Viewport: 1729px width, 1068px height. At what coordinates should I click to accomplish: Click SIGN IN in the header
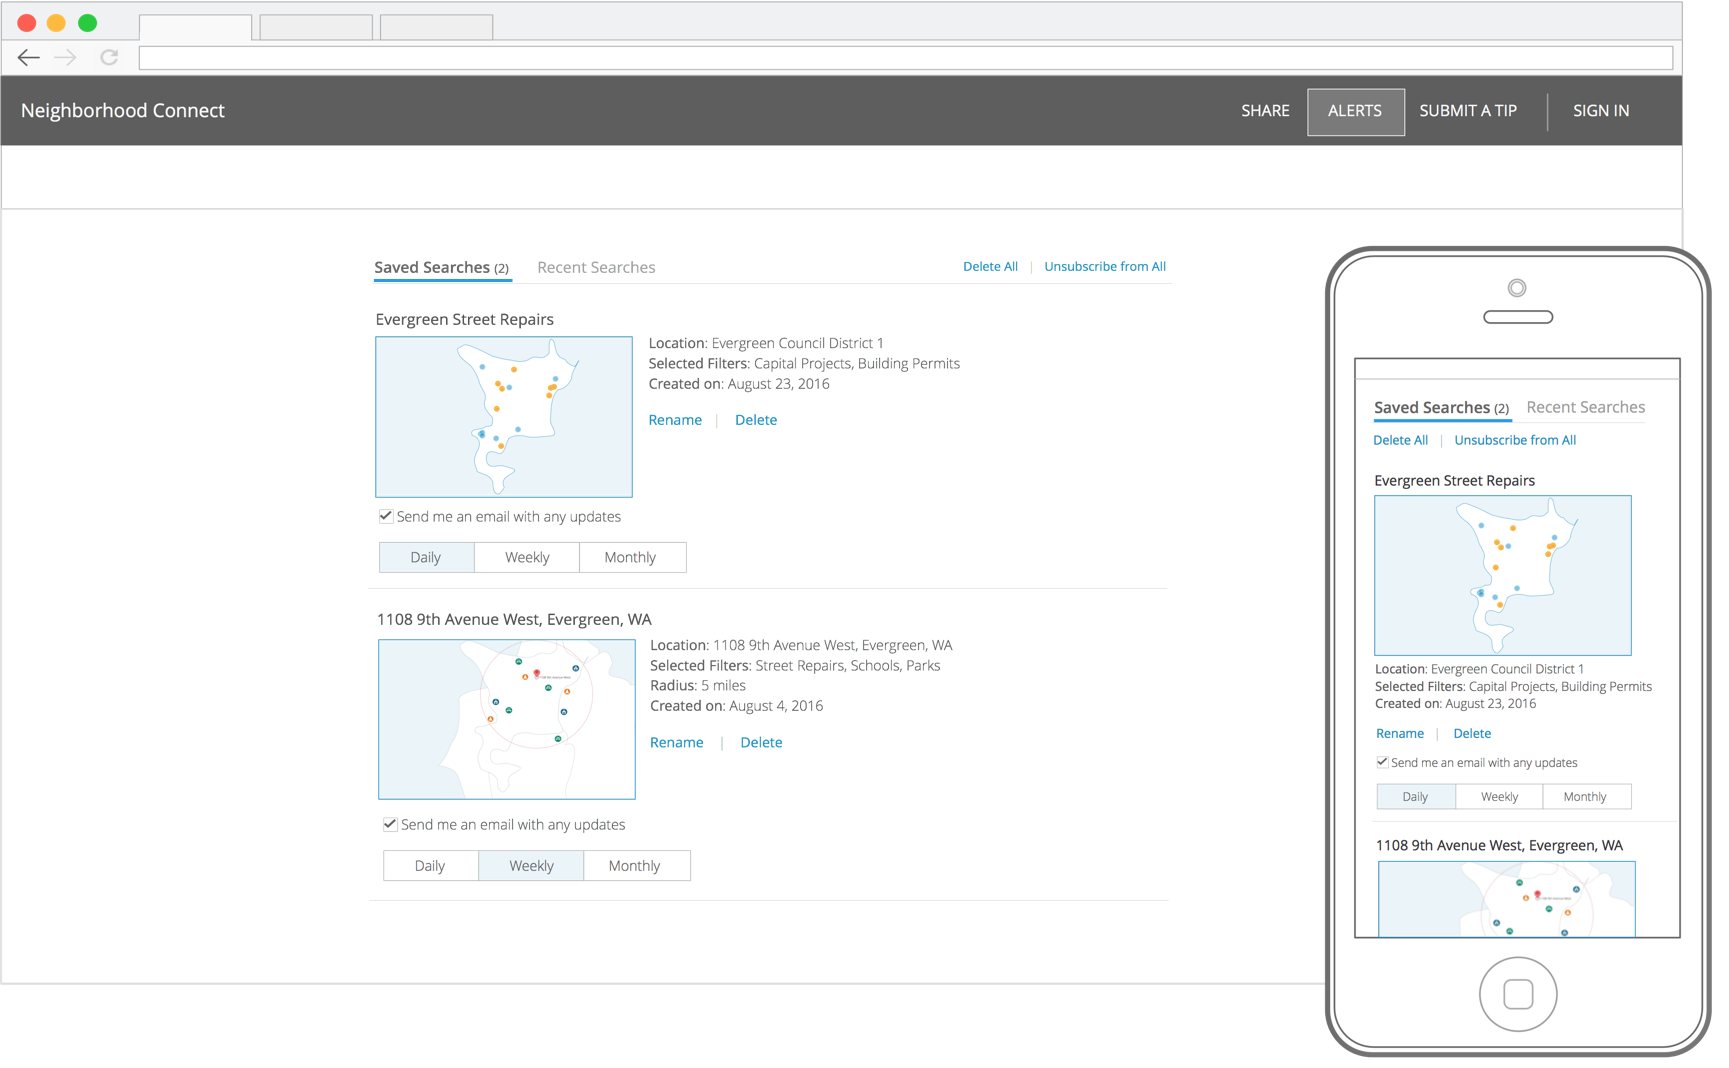[x=1601, y=111]
